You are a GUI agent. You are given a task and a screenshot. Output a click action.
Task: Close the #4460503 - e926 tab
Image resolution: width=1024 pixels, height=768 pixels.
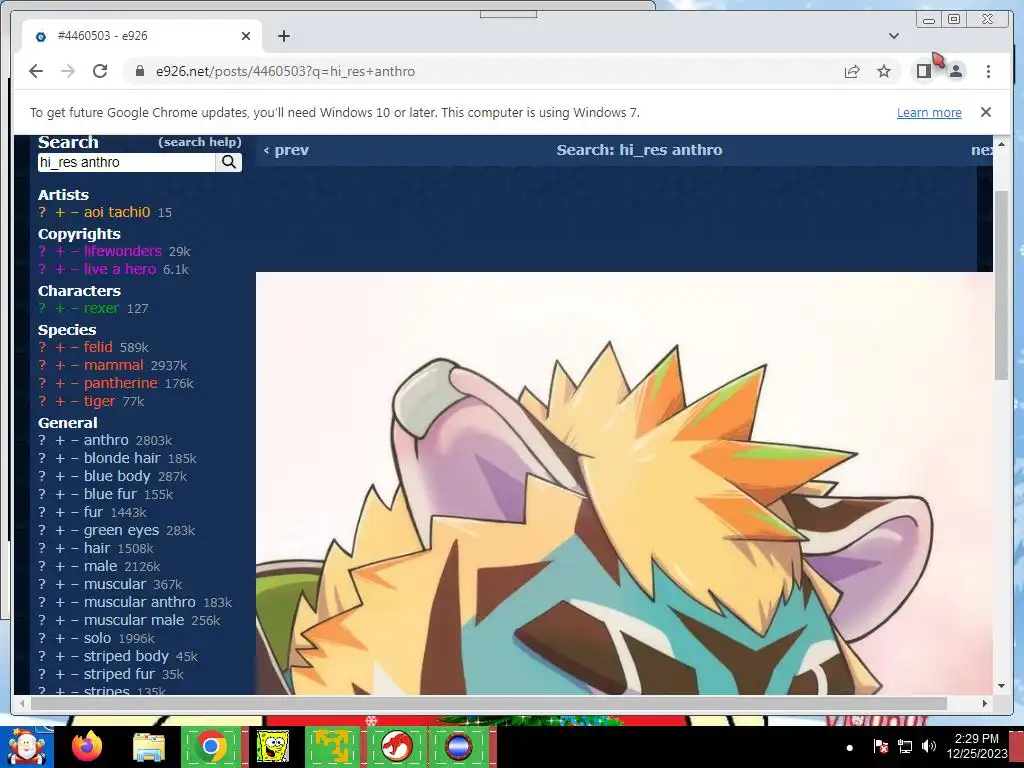coord(246,36)
